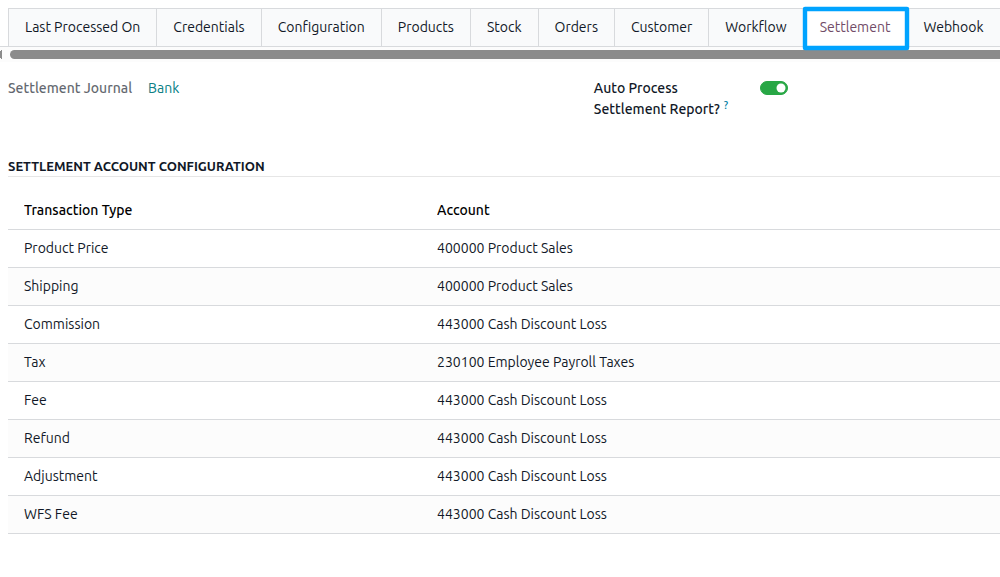Viewport: 1000px width, 577px height.
Task: Select the Stock tab
Action: coord(504,27)
